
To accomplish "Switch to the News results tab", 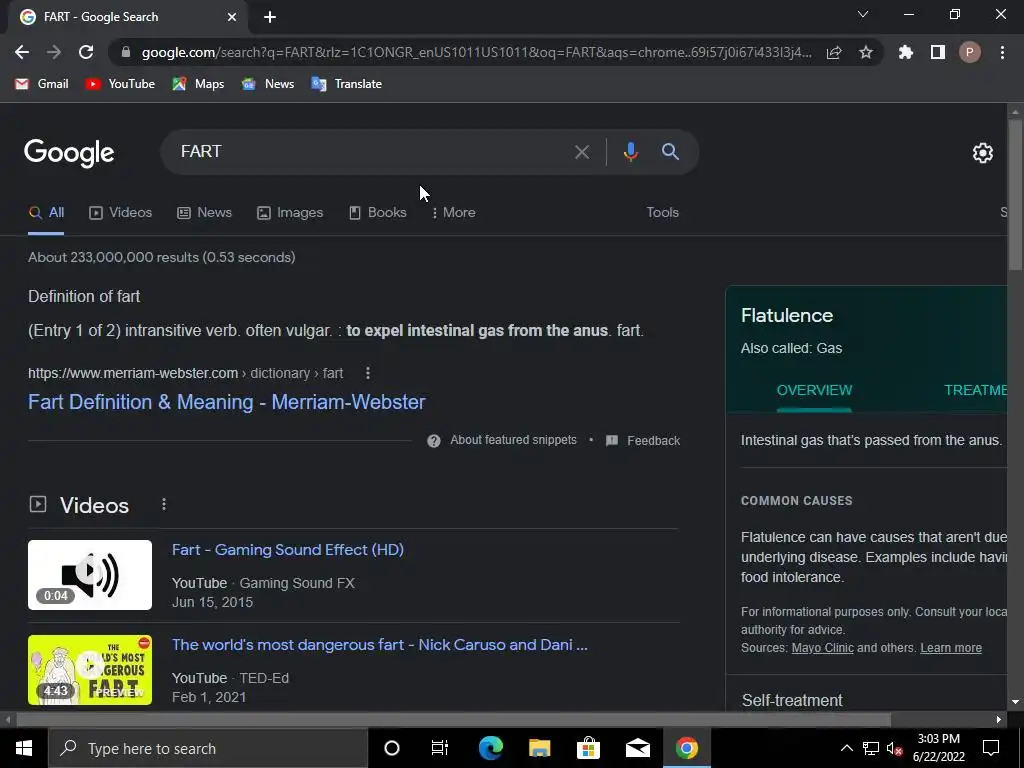I will [204, 213].
